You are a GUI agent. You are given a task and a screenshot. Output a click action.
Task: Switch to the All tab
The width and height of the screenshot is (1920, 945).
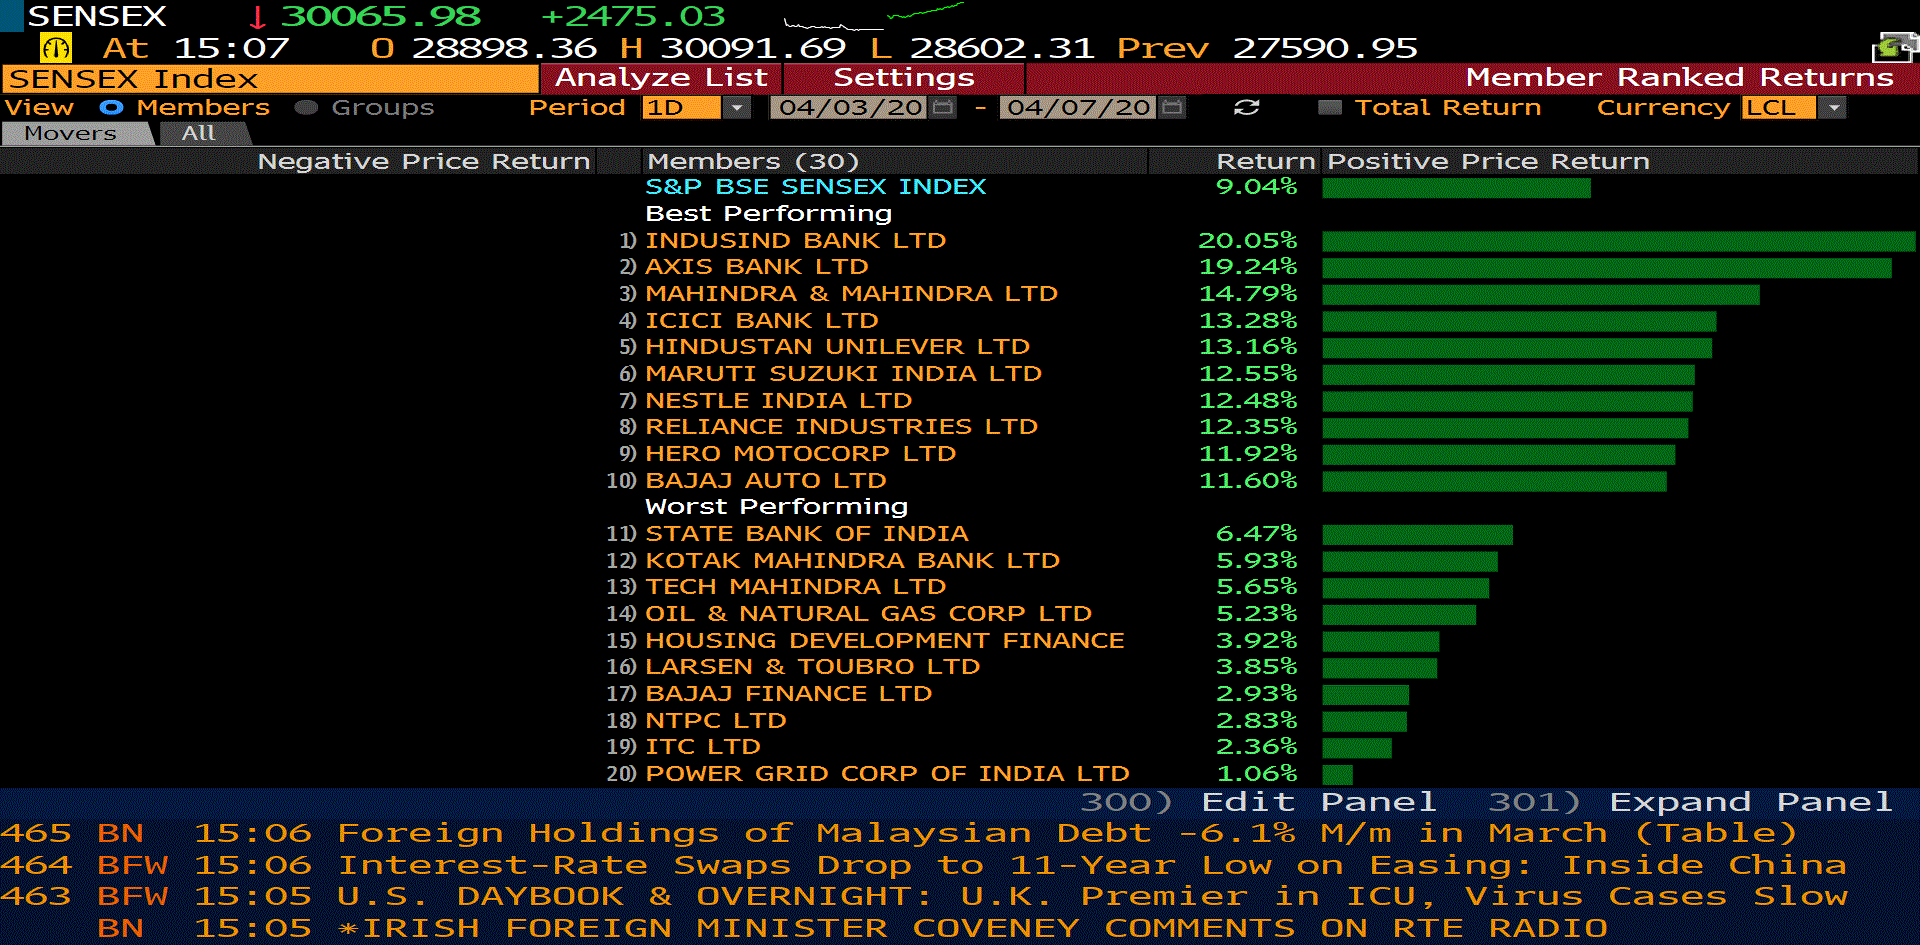(x=198, y=134)
